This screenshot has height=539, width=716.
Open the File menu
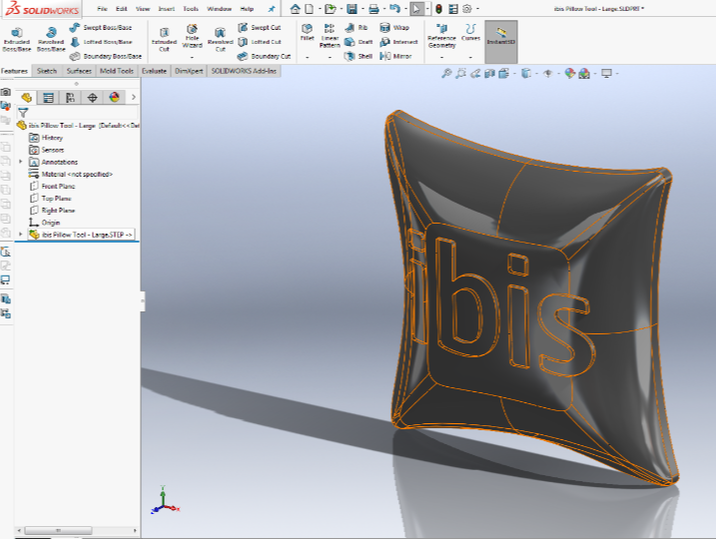click(x=102, y=9)
